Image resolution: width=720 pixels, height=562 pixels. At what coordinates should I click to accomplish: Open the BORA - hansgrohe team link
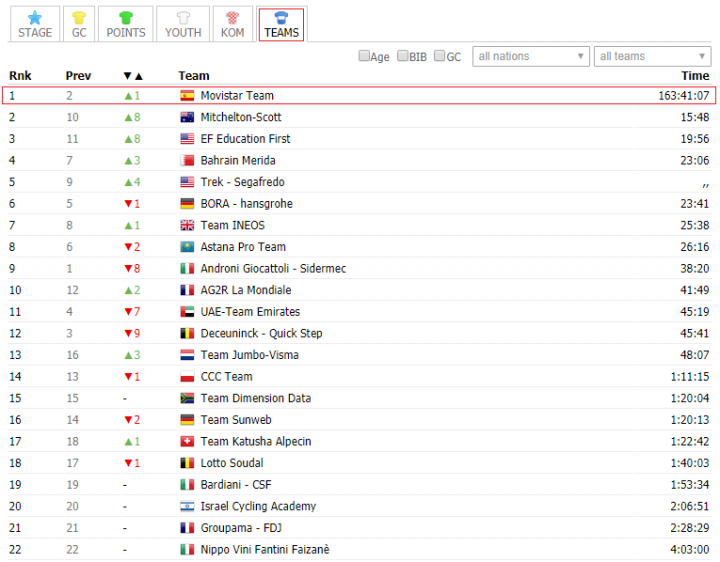tap(247, 203)
